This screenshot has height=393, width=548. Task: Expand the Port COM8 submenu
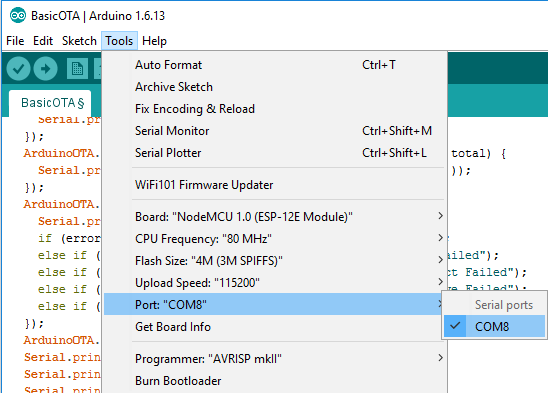(x=273, y=305)
